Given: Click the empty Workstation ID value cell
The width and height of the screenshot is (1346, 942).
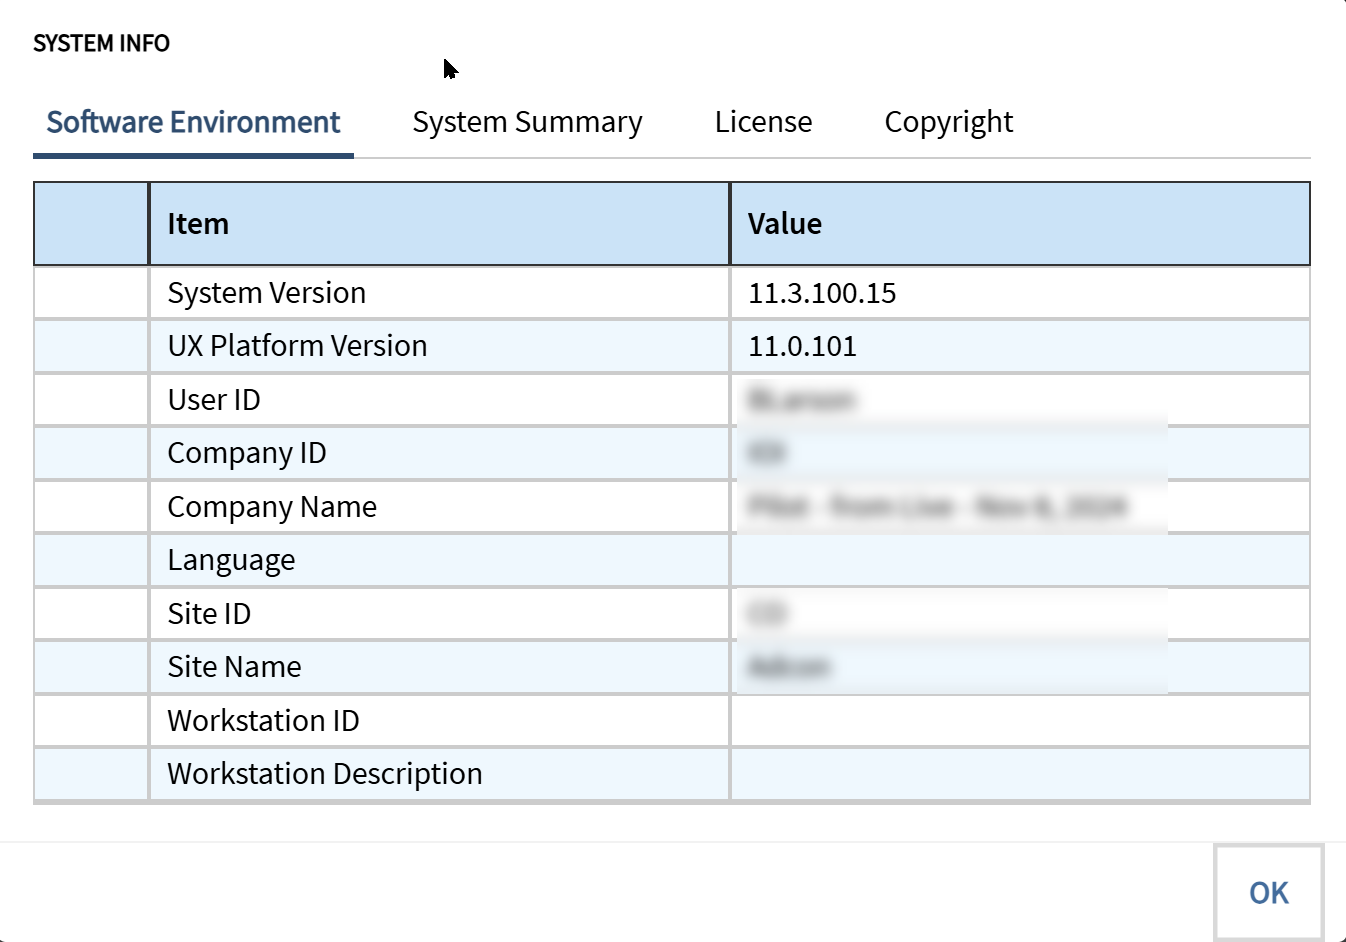Looking at the screenshot, I should coord(1020,721).
